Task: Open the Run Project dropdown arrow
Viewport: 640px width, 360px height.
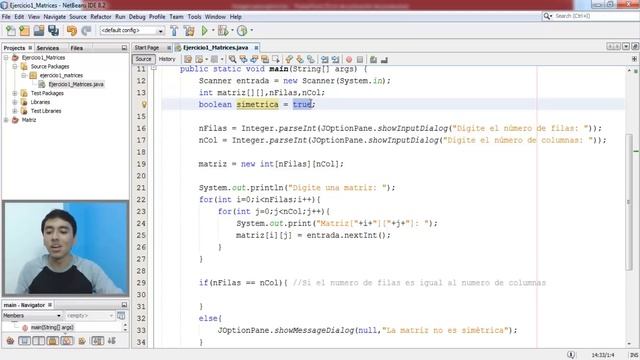Action: tap(213, 30)
